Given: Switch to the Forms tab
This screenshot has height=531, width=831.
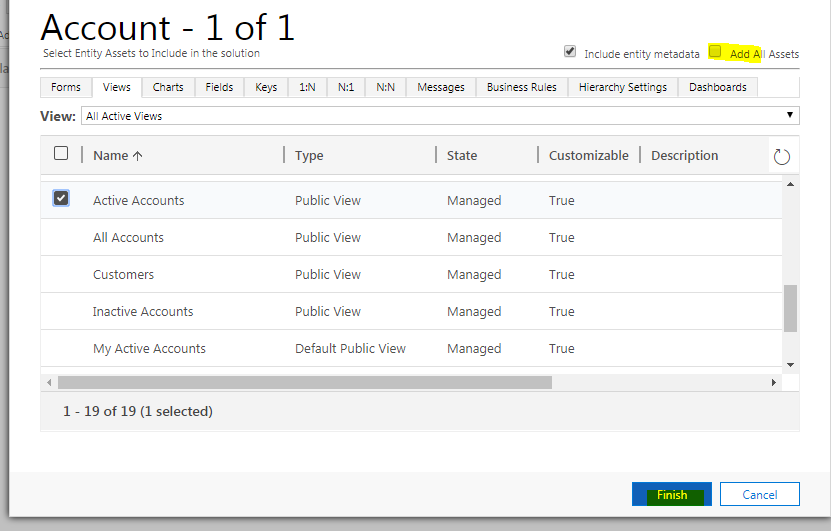Looking at the screenshot, I should [66, 88].
